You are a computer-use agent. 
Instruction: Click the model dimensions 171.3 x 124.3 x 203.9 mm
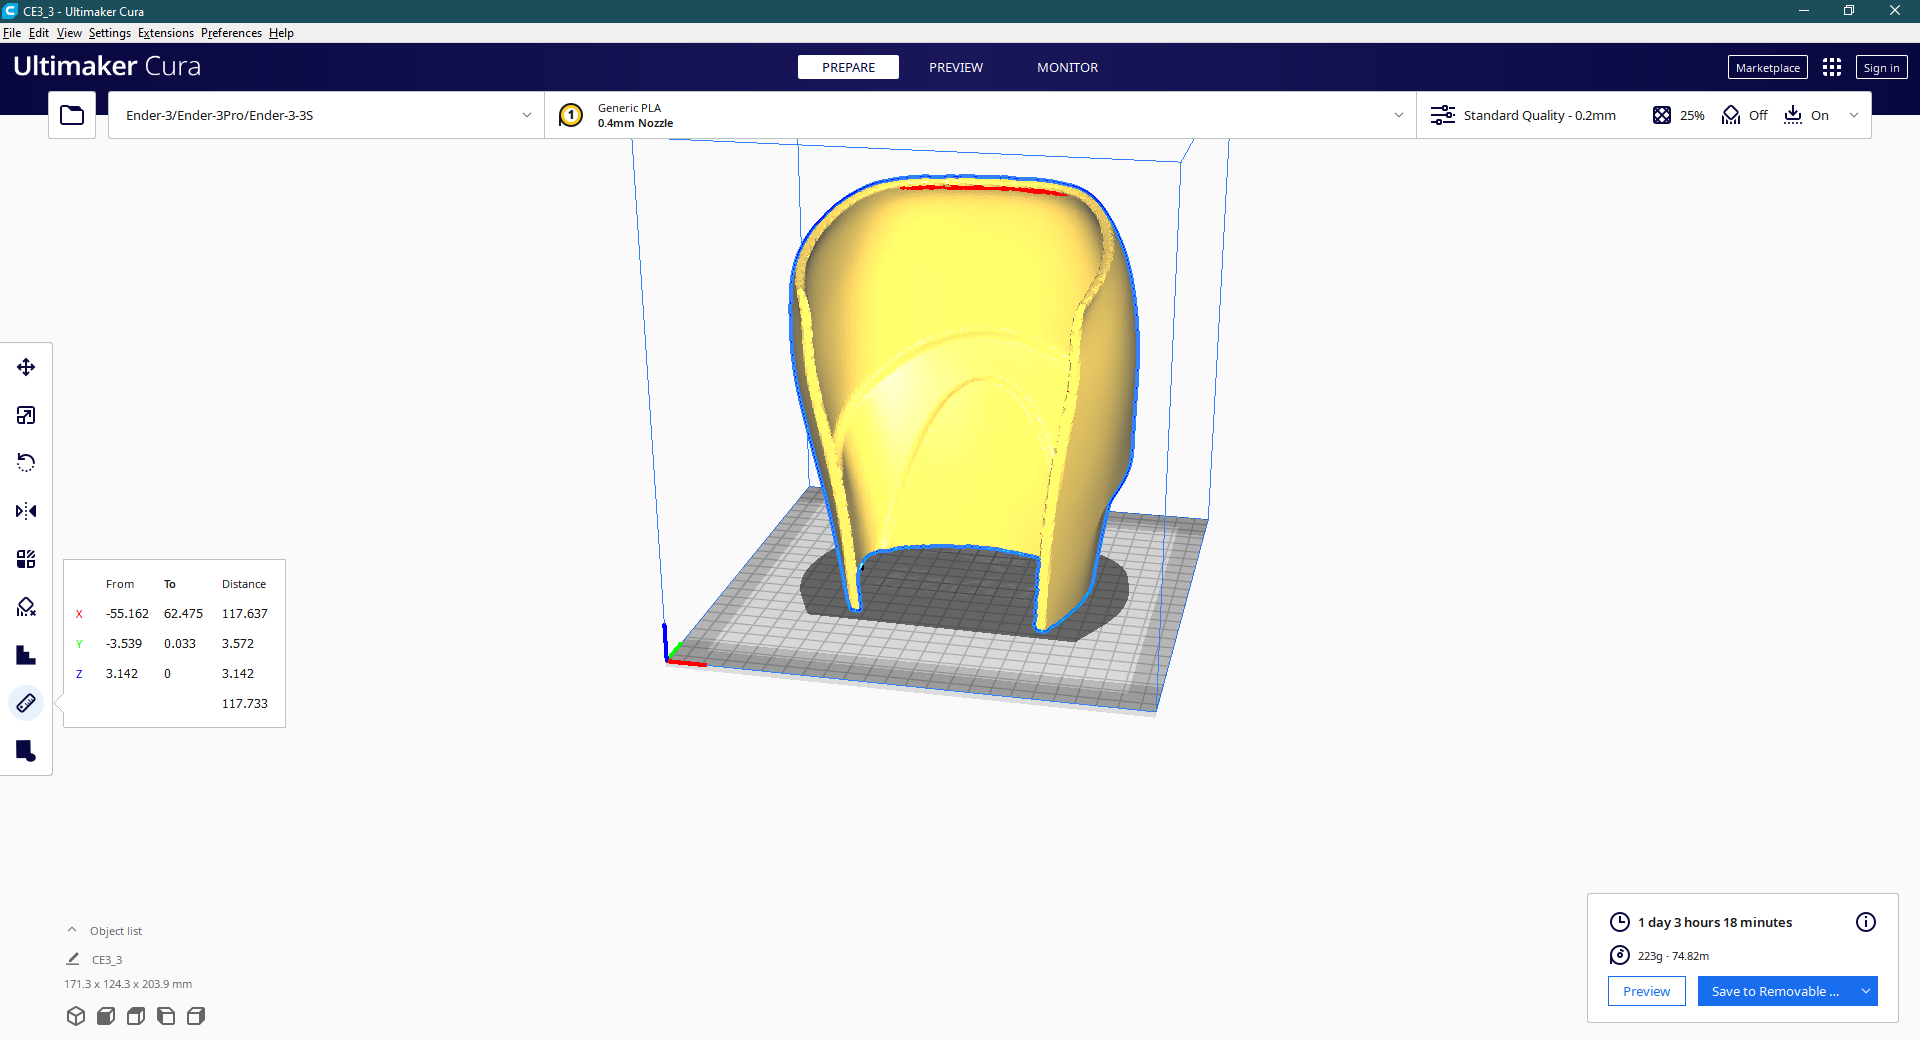pos(128,984)
